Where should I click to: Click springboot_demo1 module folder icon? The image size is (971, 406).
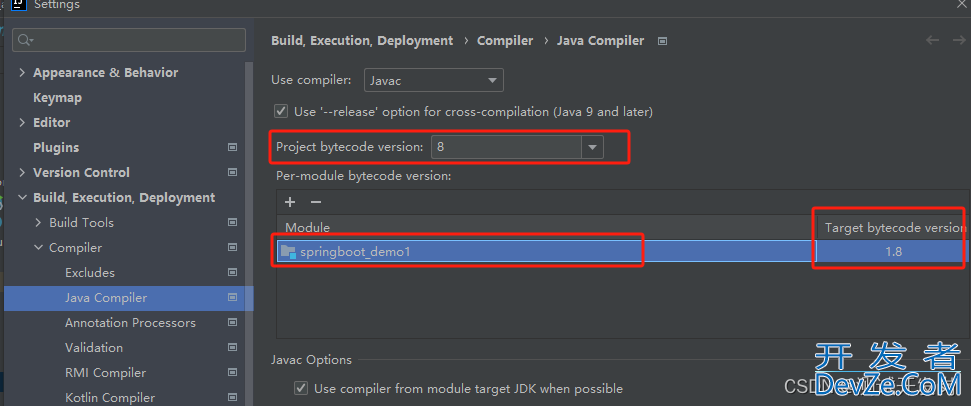click(288, 252)
